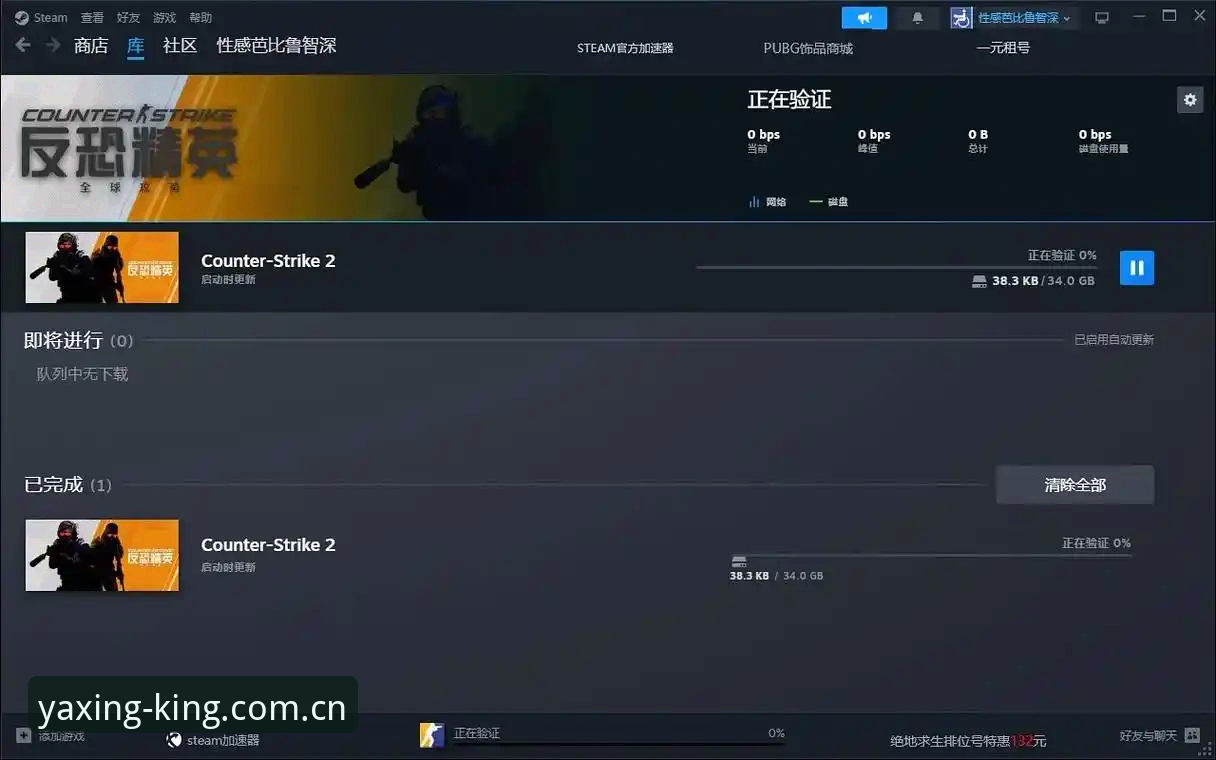1216x760 pixels.
Task: Click the 添加游戏 plus icon
Action: tap(24, 735)
